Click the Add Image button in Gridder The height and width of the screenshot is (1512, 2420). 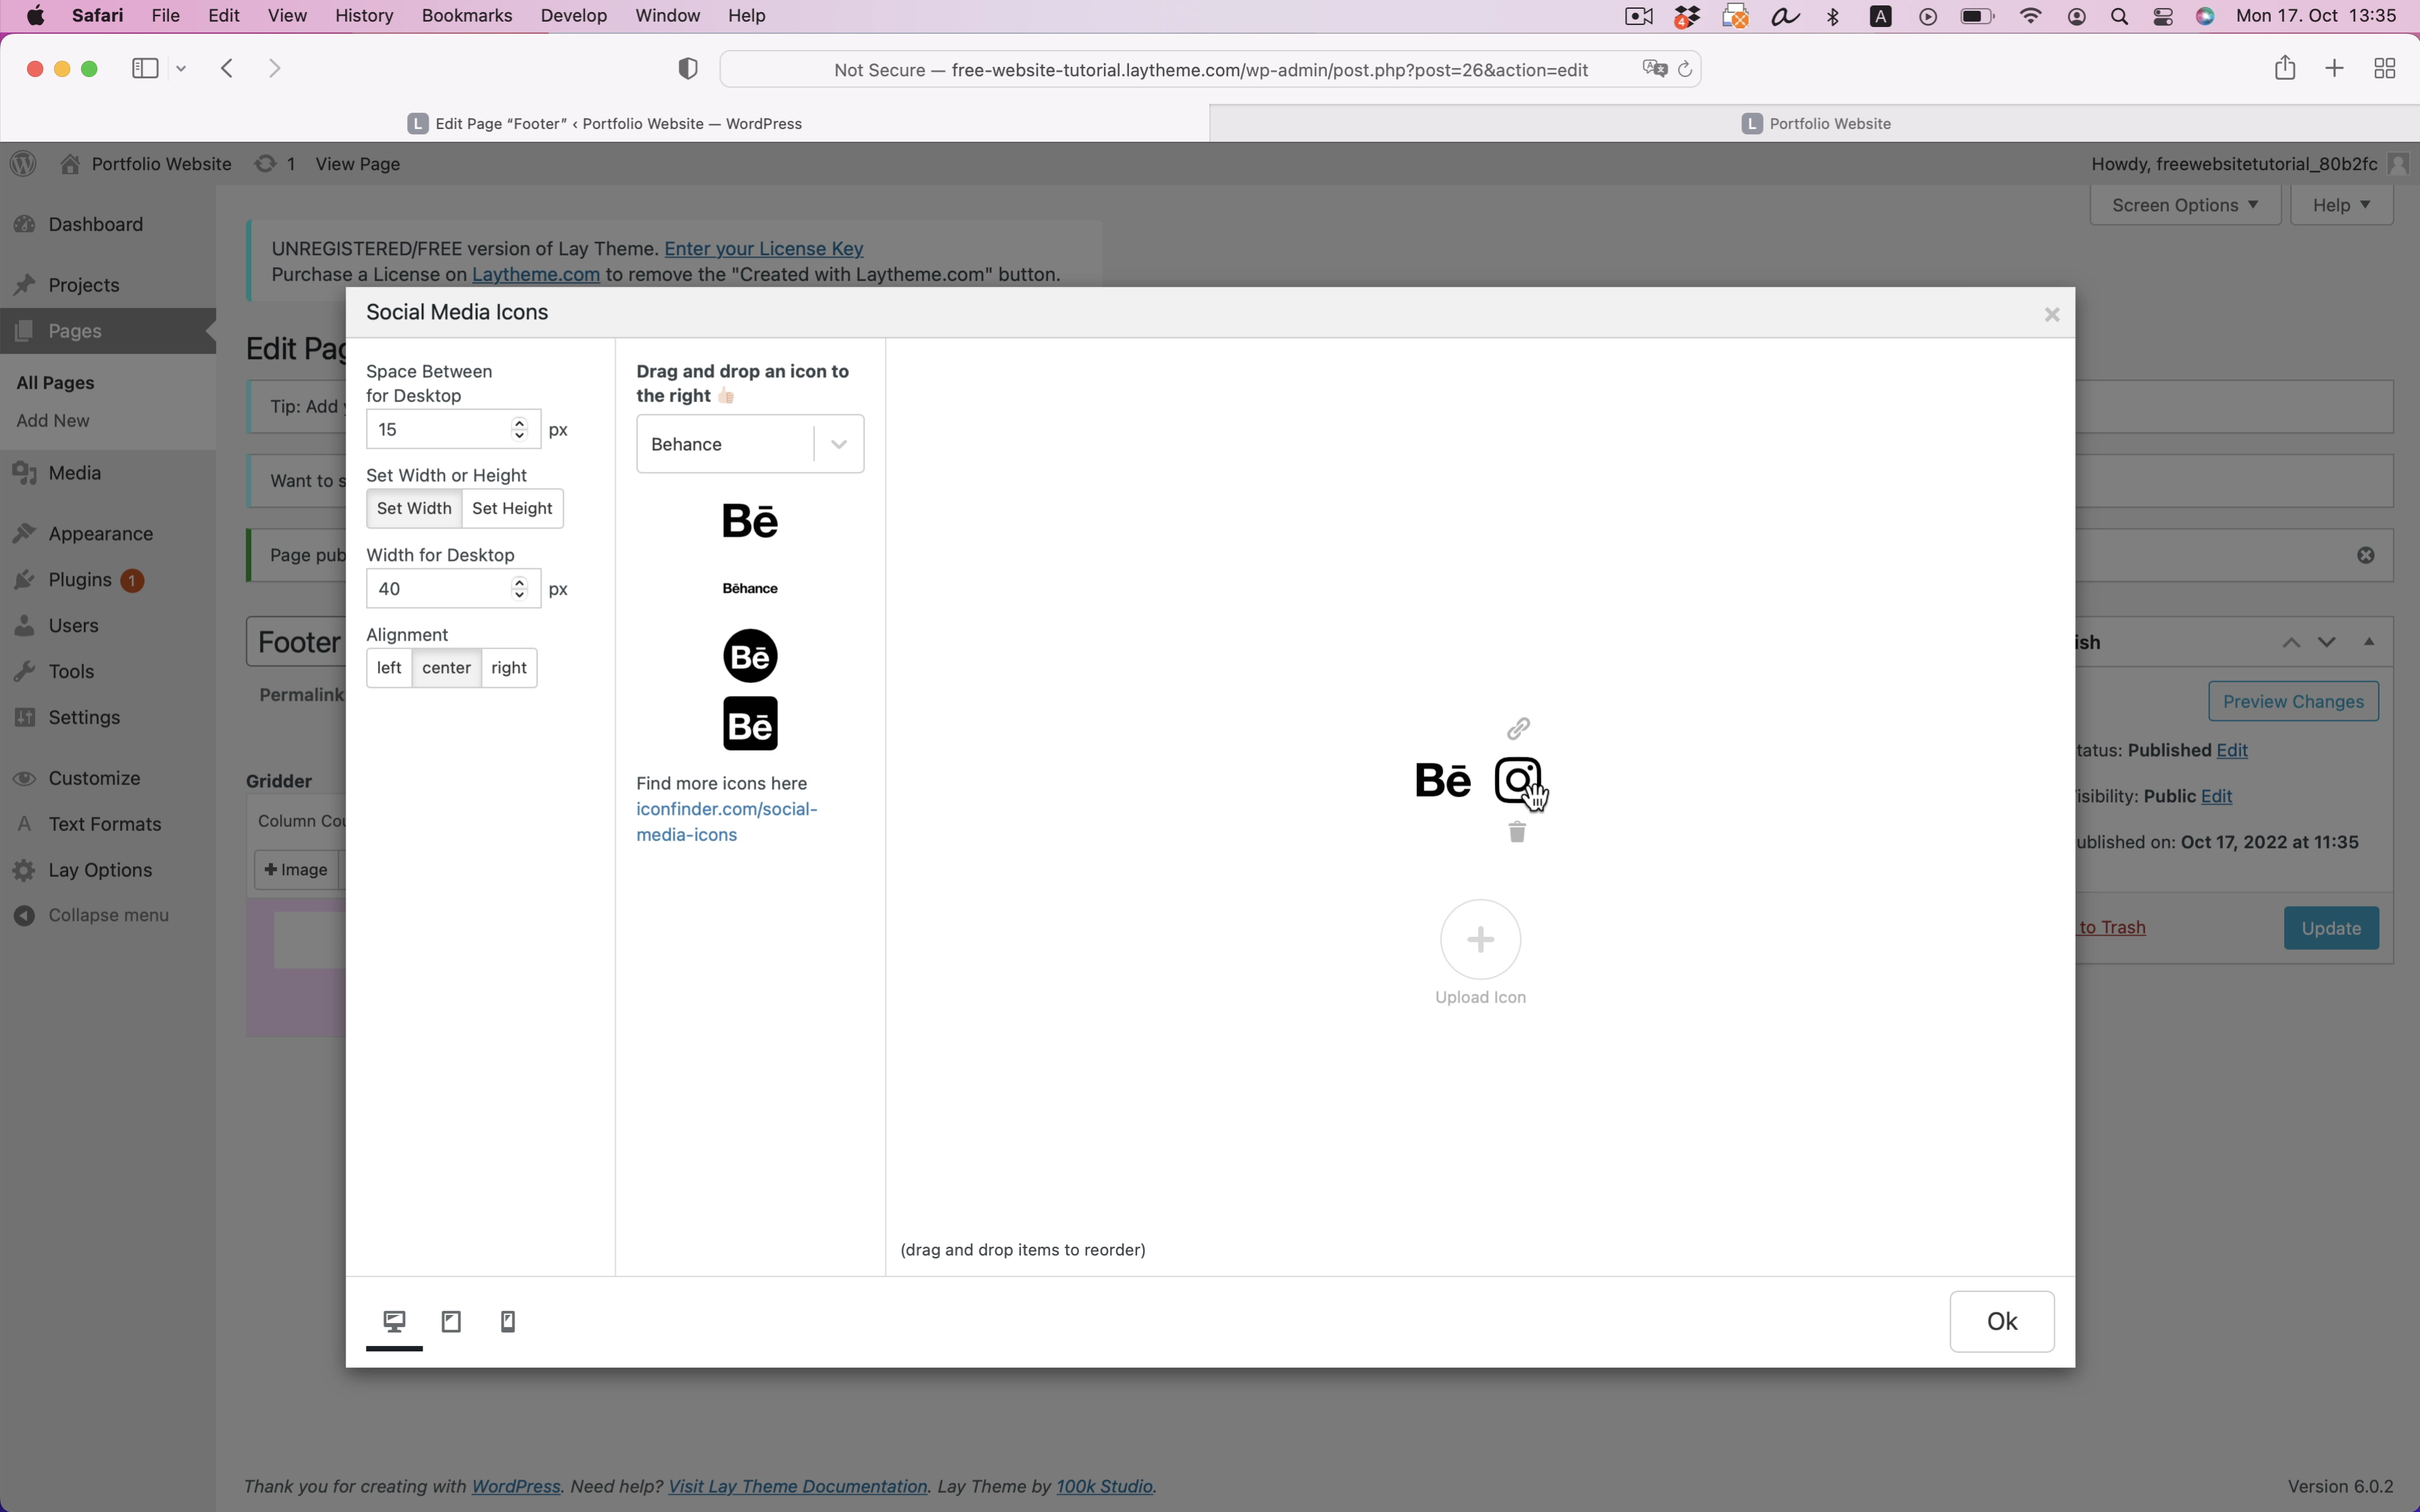(296, 870)
